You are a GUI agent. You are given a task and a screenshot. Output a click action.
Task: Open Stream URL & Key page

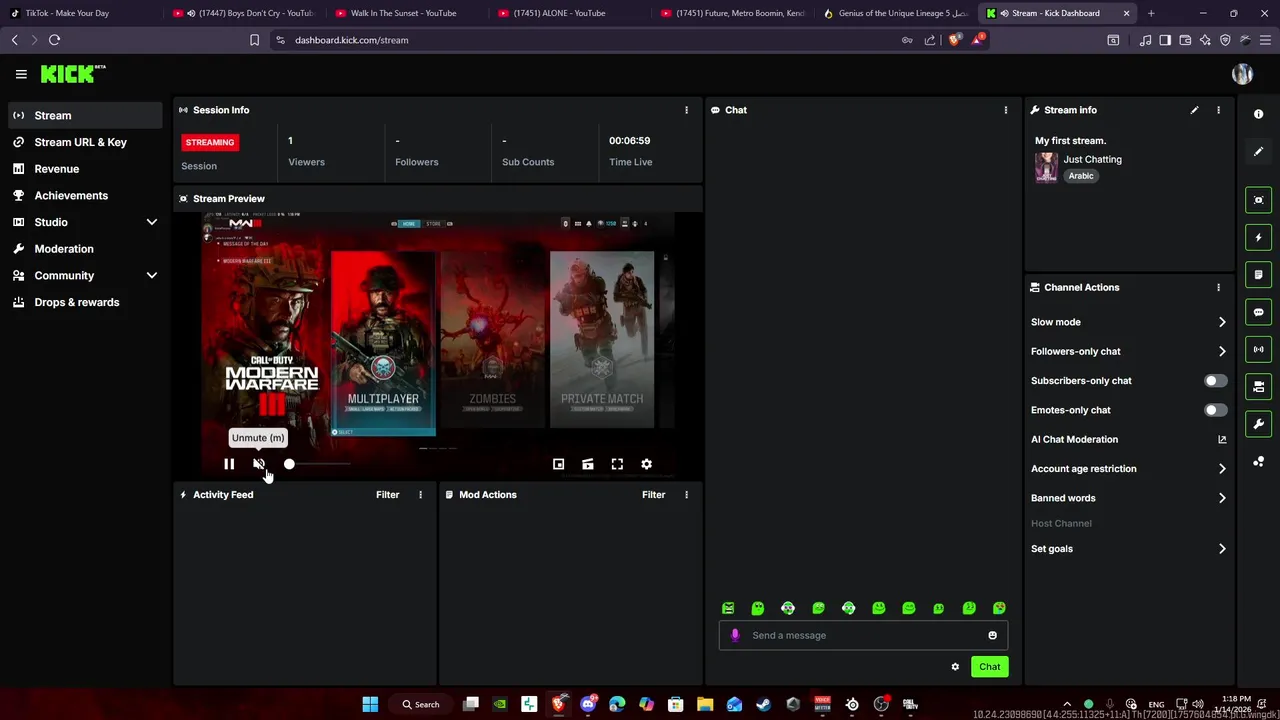coord(85,142)
